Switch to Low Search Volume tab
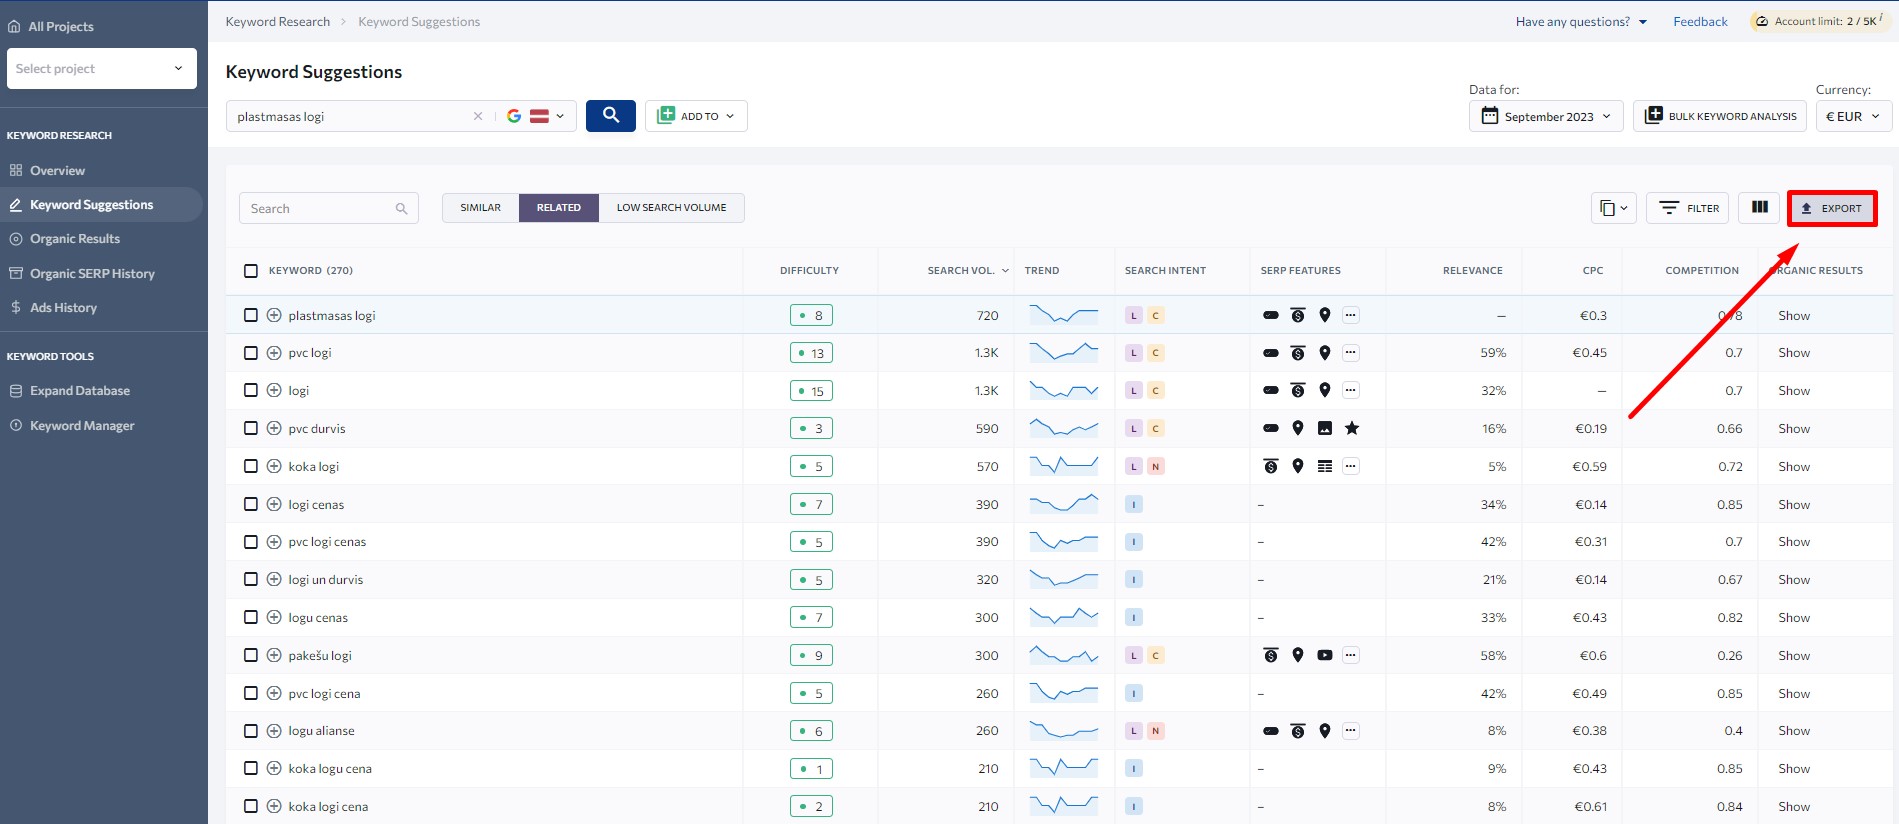The image size is (1899, 824). [x=671, y=208]
